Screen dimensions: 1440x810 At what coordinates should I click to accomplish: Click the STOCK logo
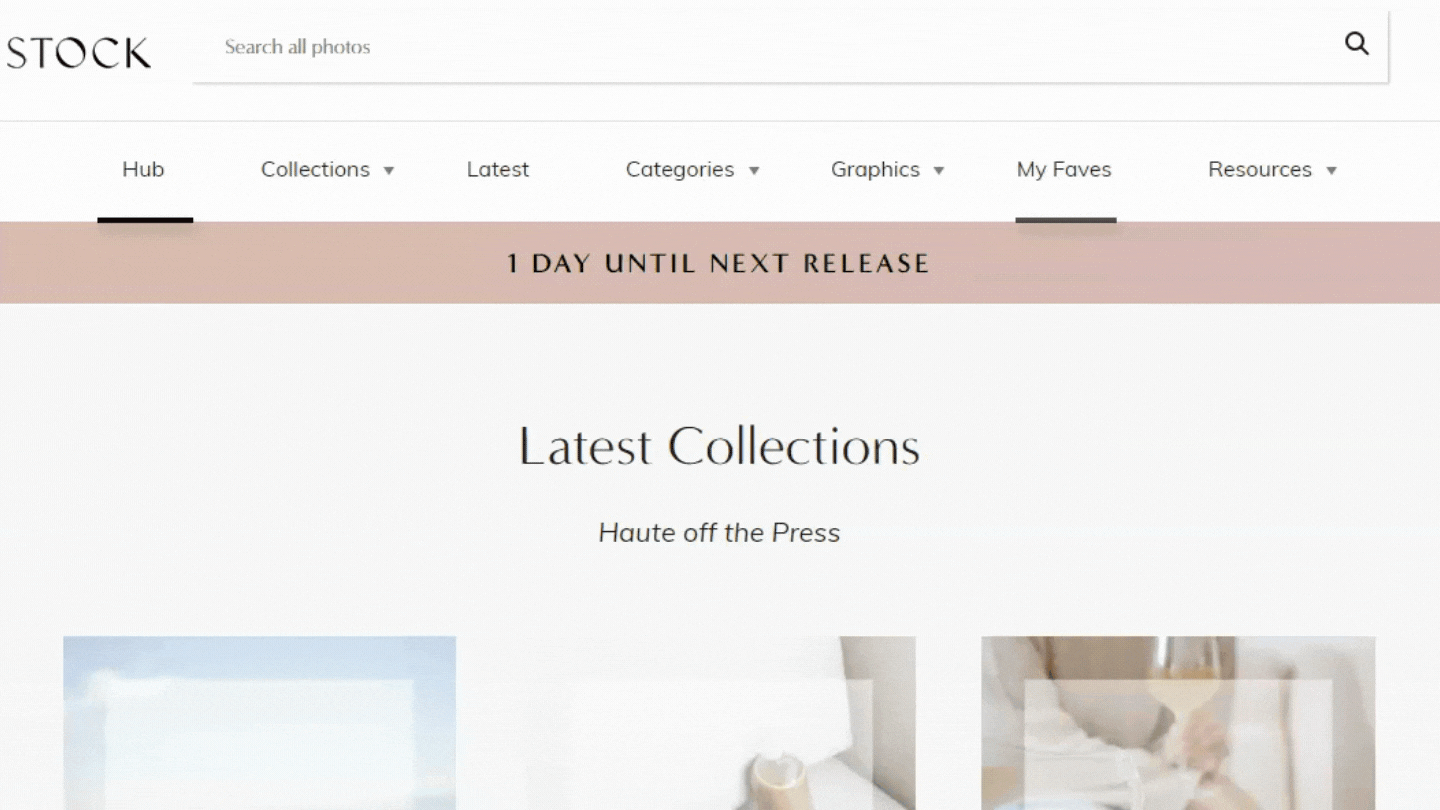point(78,53)
